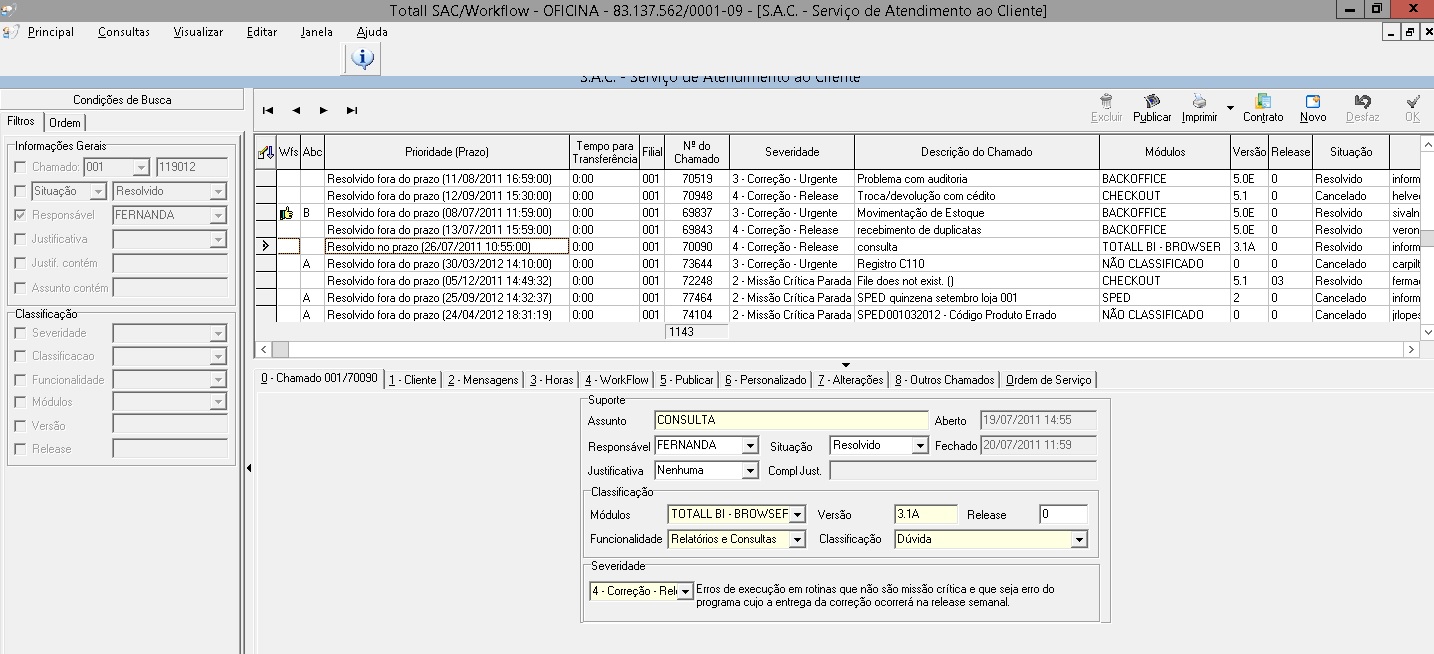The width and height of the screenshot is (1434, 654).
Task: Click the Imprimir printer icon
Action: click(1199, 101)
